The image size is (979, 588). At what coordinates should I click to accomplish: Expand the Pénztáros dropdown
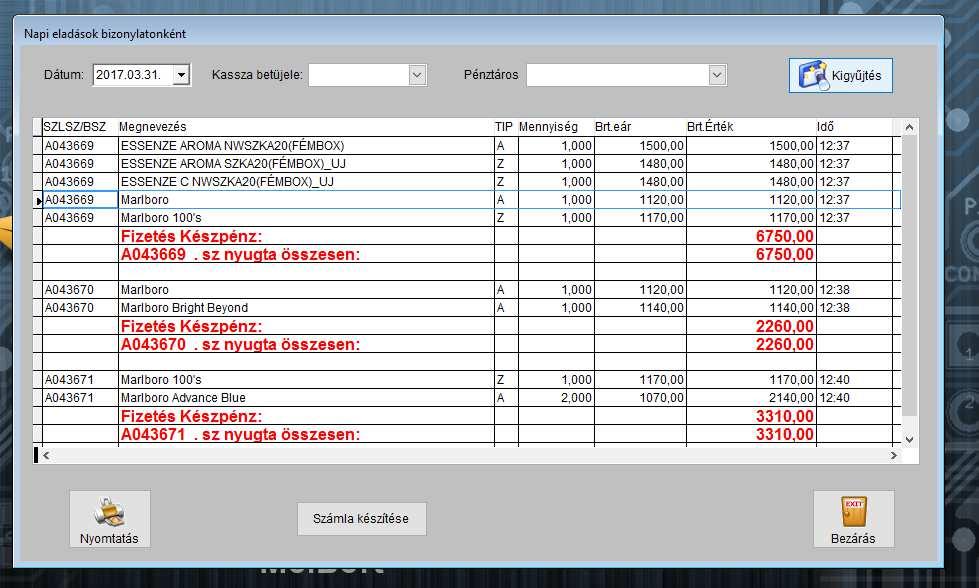(717, 75)
